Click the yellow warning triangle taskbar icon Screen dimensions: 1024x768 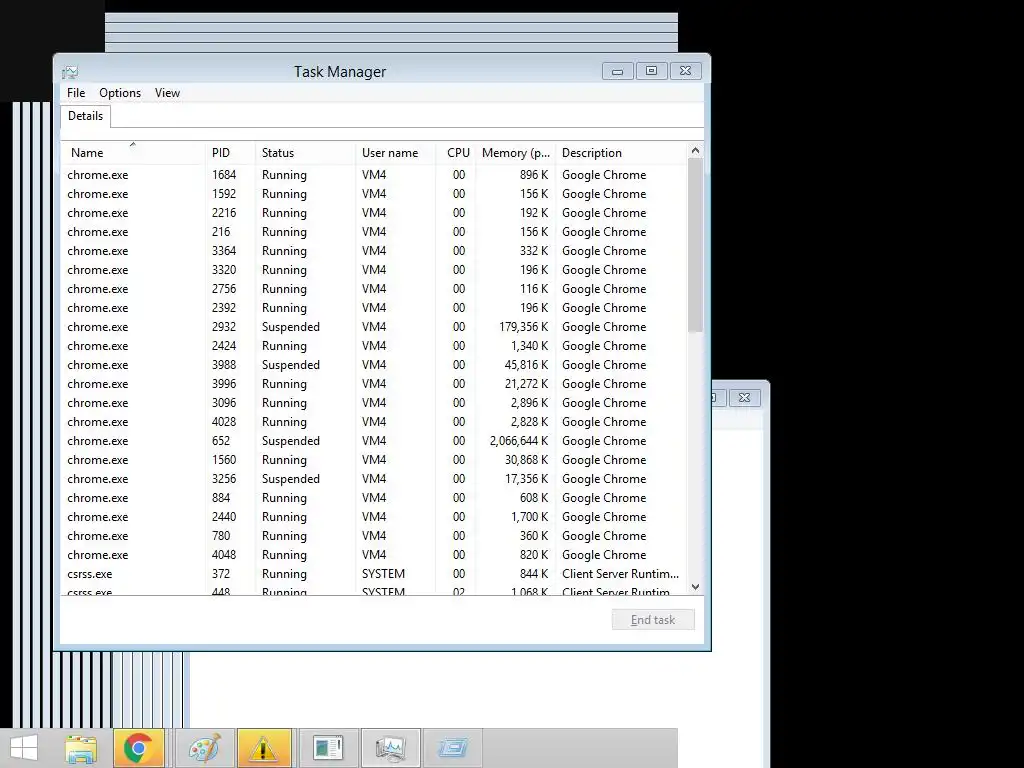click(263, 748)
